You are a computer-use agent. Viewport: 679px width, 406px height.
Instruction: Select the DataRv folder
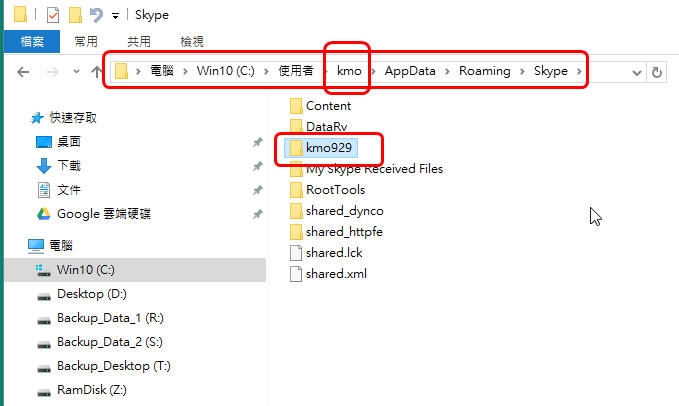point(327,126)
